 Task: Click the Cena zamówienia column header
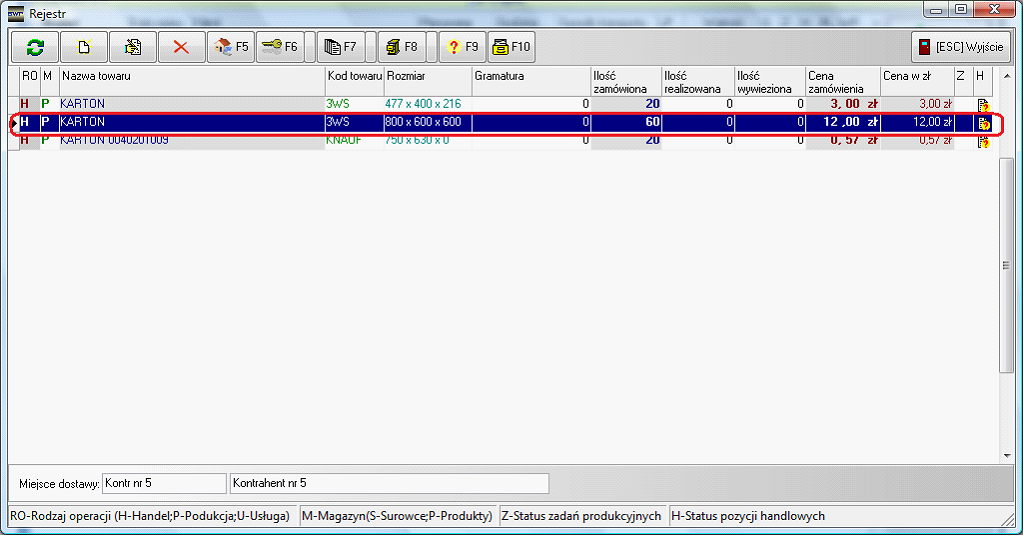[842, 82]
